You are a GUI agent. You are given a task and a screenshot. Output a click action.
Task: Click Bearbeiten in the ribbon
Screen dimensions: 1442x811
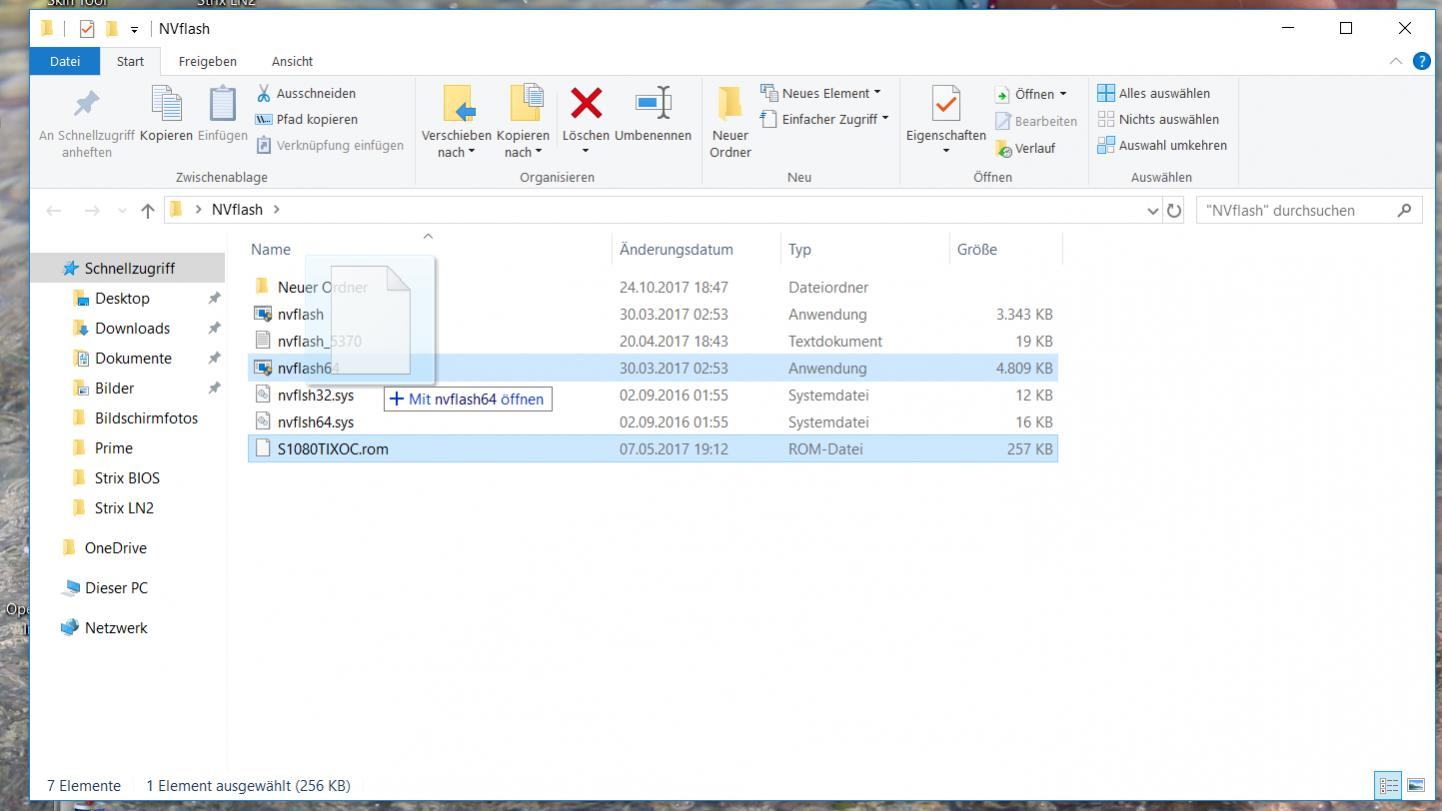click(1036, 121)
